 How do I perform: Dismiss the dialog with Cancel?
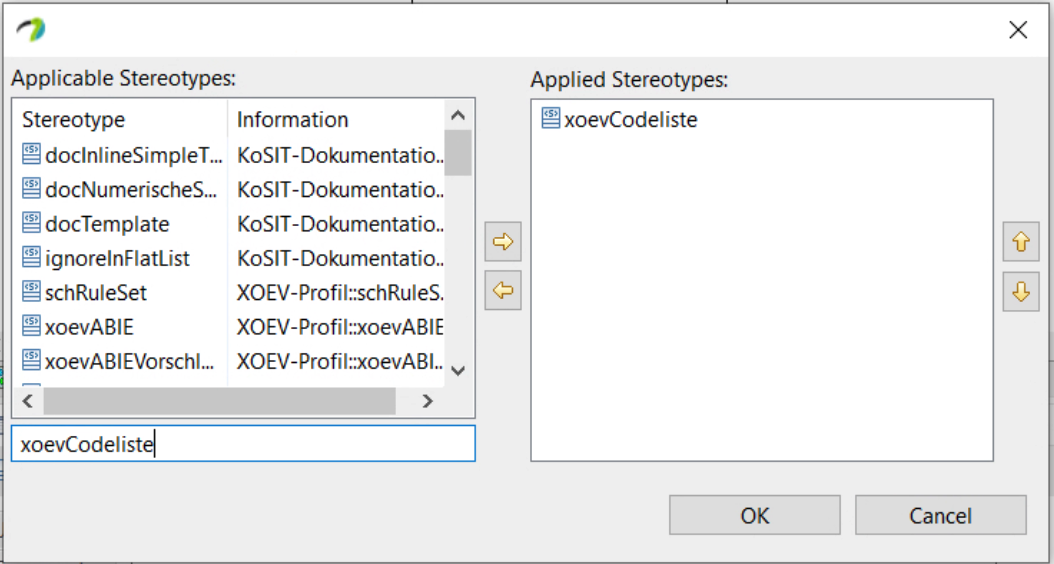coord(940,516)
